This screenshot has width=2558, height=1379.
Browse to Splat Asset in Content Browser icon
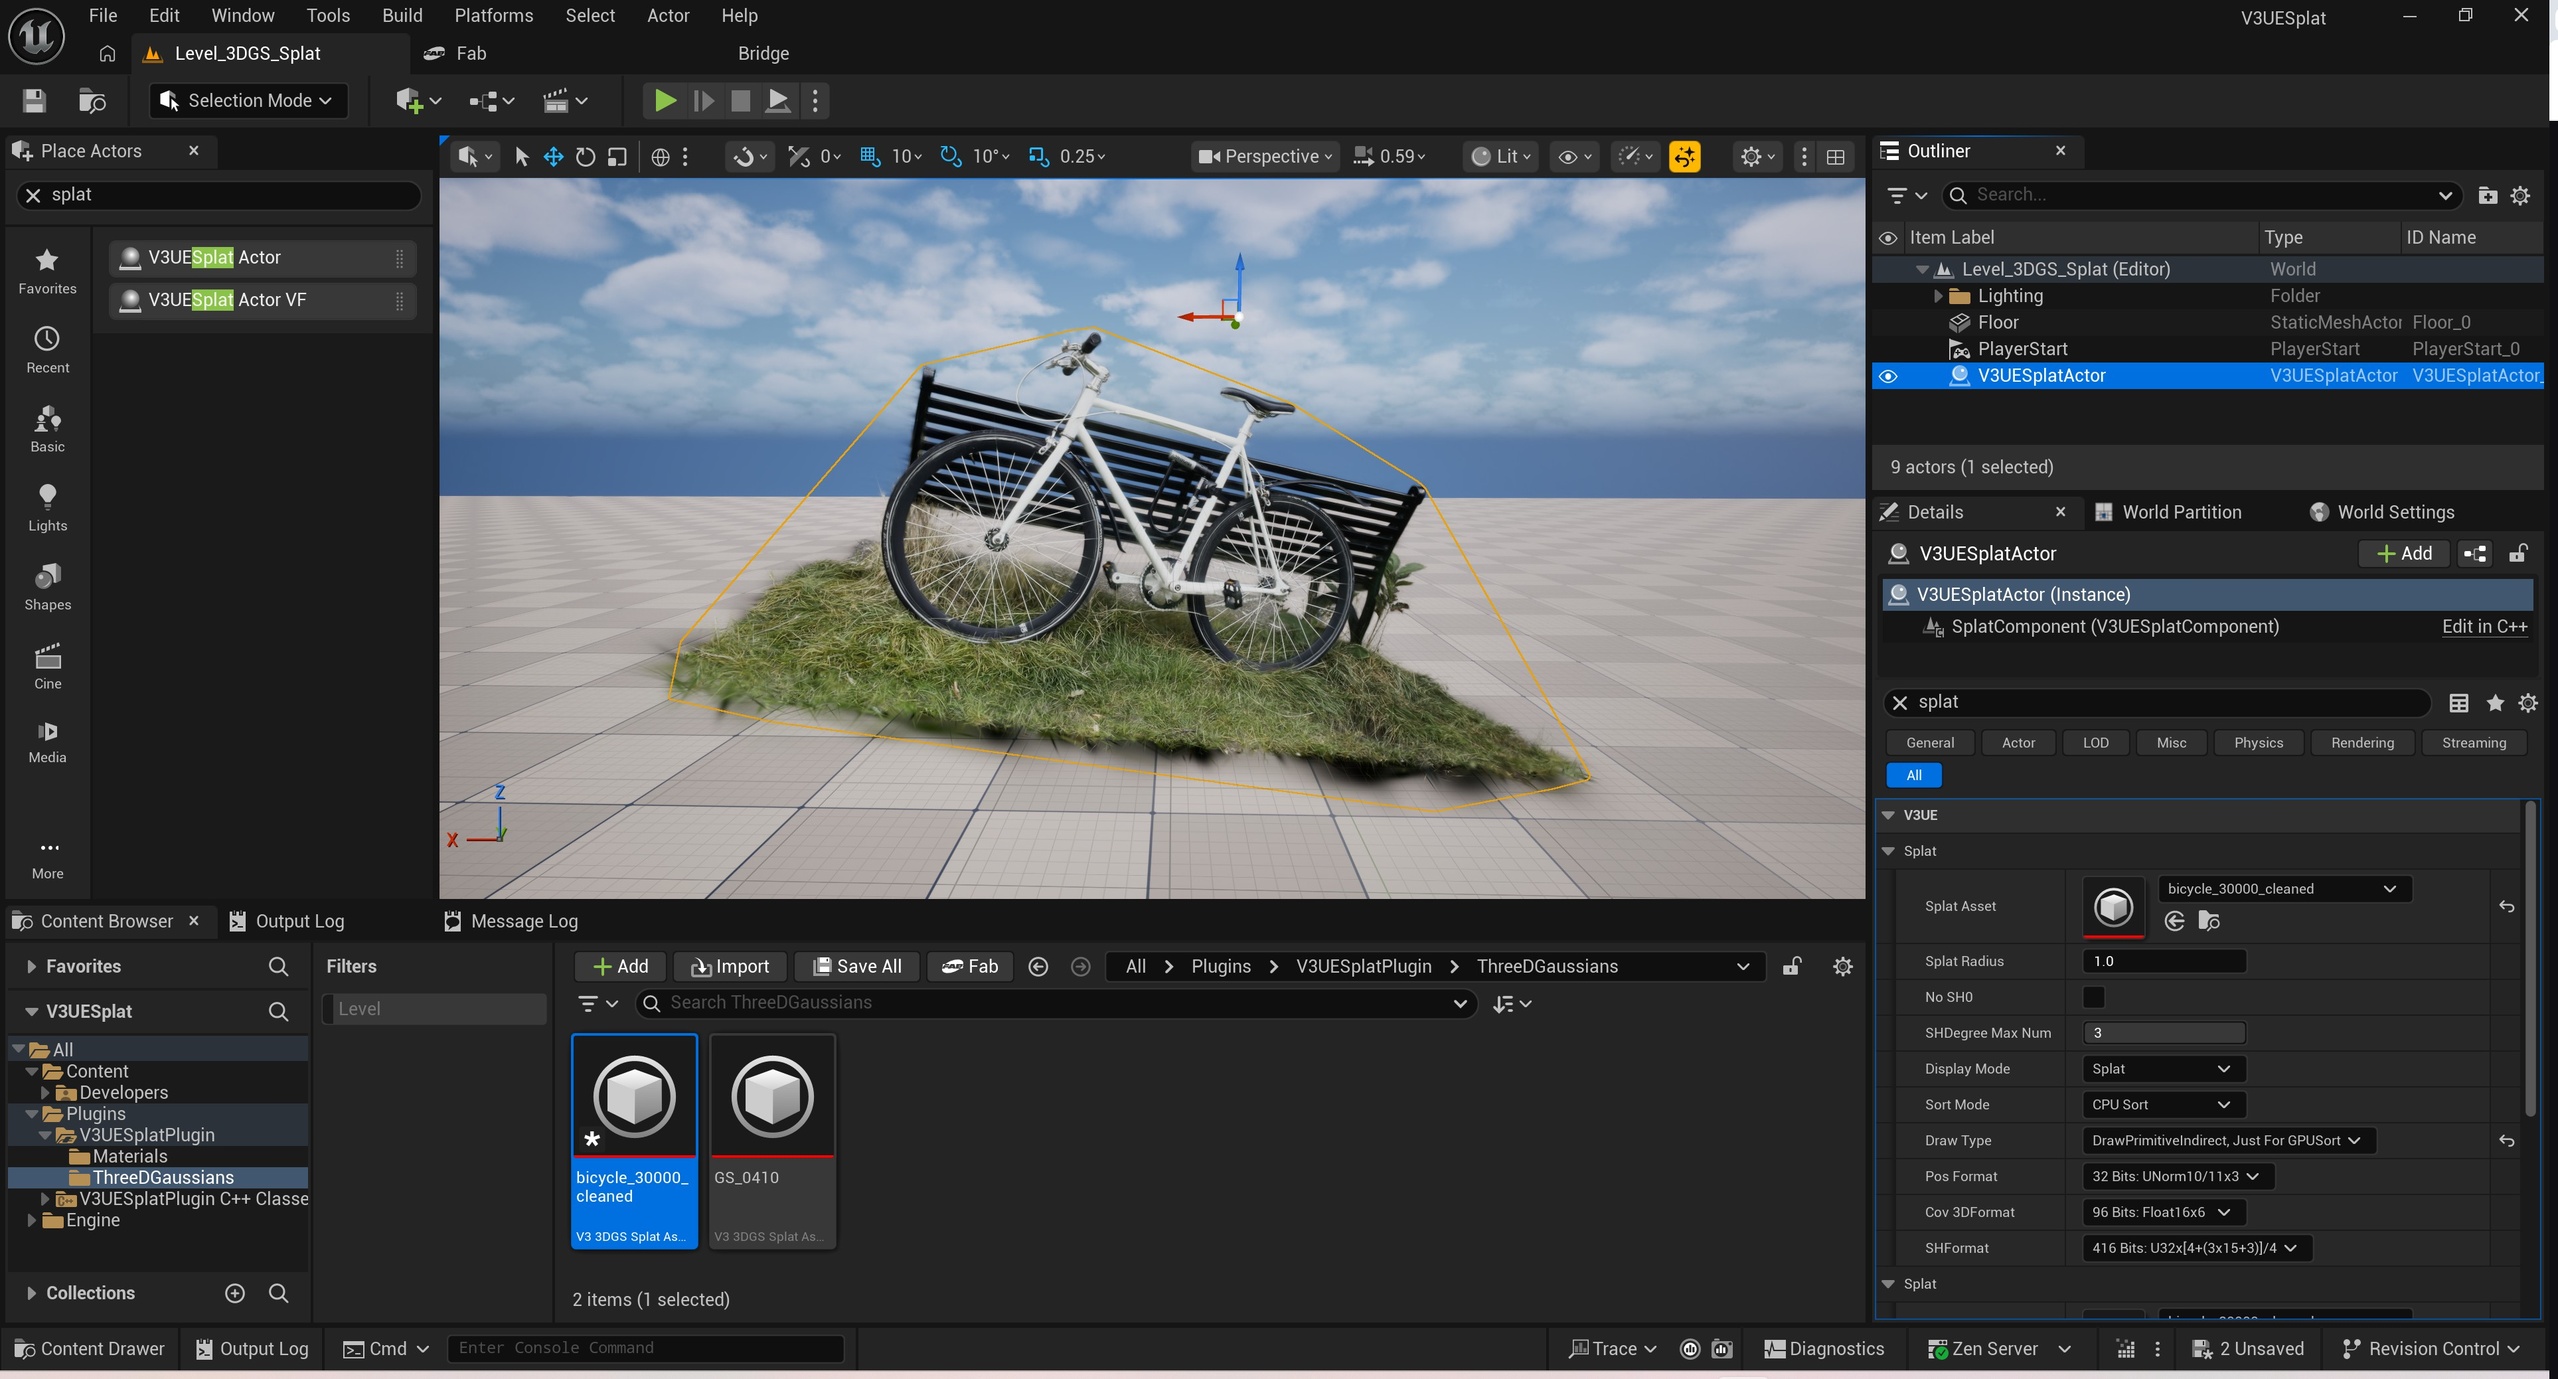[2209, 921]
